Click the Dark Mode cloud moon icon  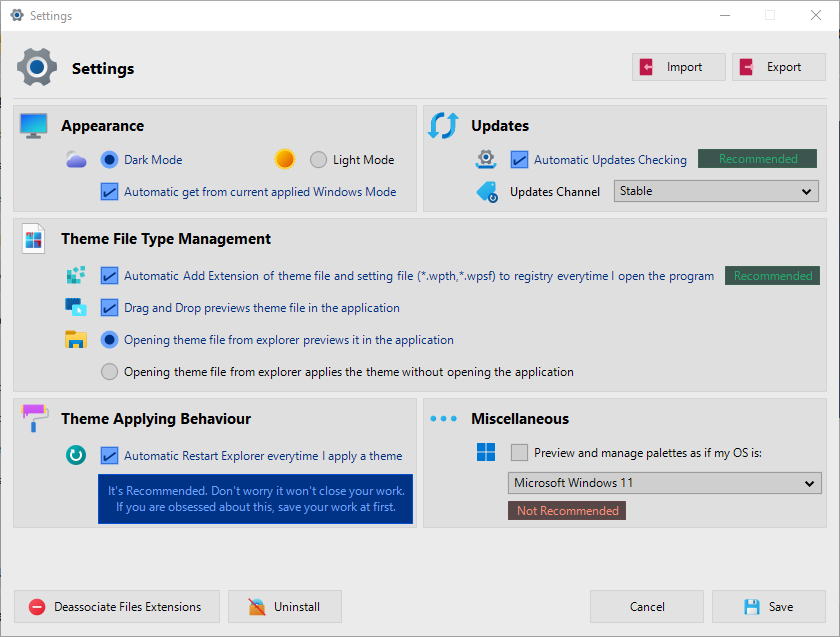click(76, 160)
